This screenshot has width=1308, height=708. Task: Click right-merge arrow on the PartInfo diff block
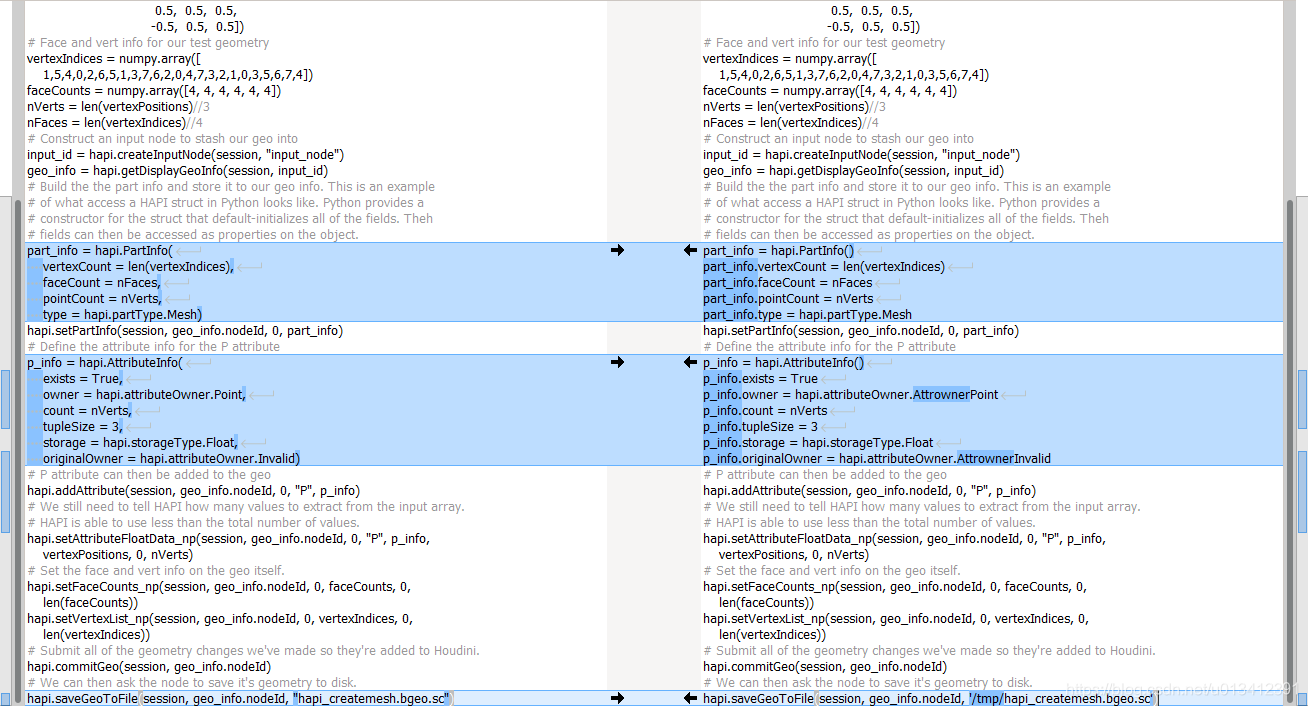tap(617, 250)
